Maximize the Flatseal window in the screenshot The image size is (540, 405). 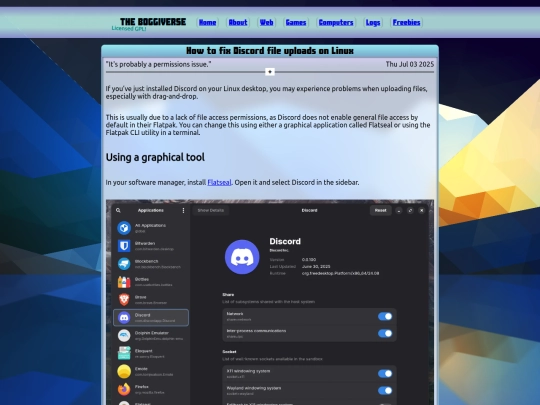410,210
